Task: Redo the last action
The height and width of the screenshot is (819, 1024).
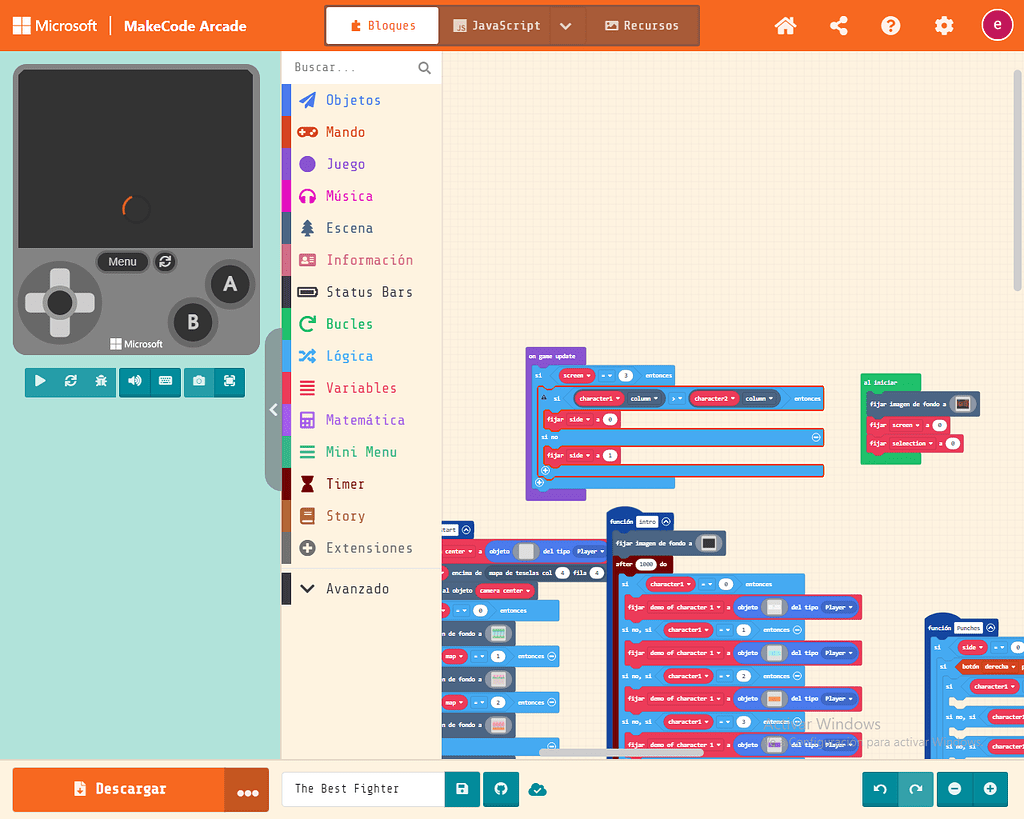Action: (x=916, y=789)
